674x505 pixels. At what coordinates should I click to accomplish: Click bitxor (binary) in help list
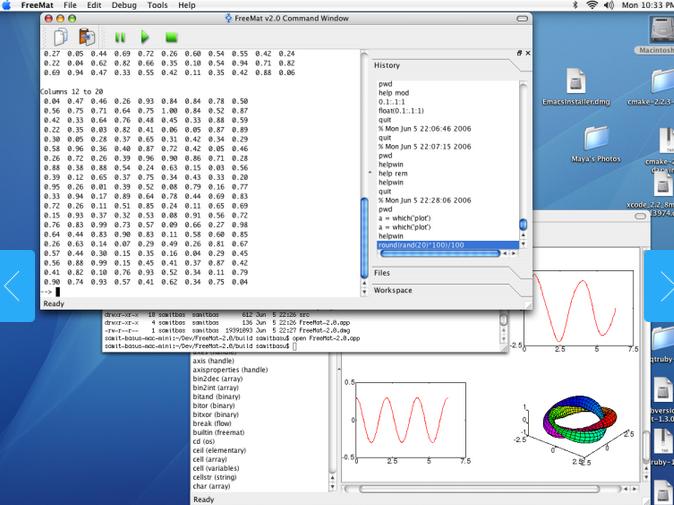(215, 414)
